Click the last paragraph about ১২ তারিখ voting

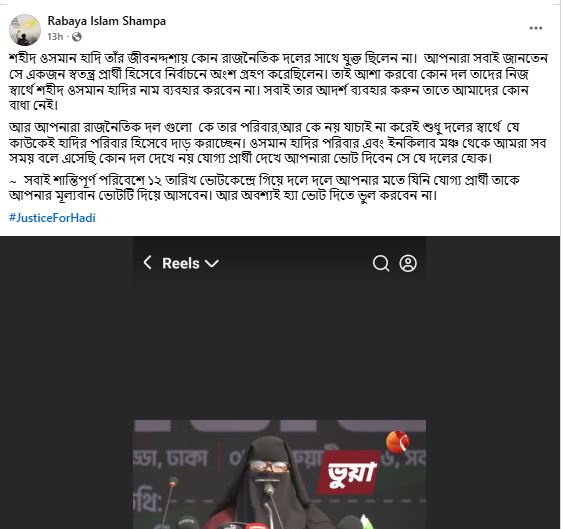click(264, 188)
